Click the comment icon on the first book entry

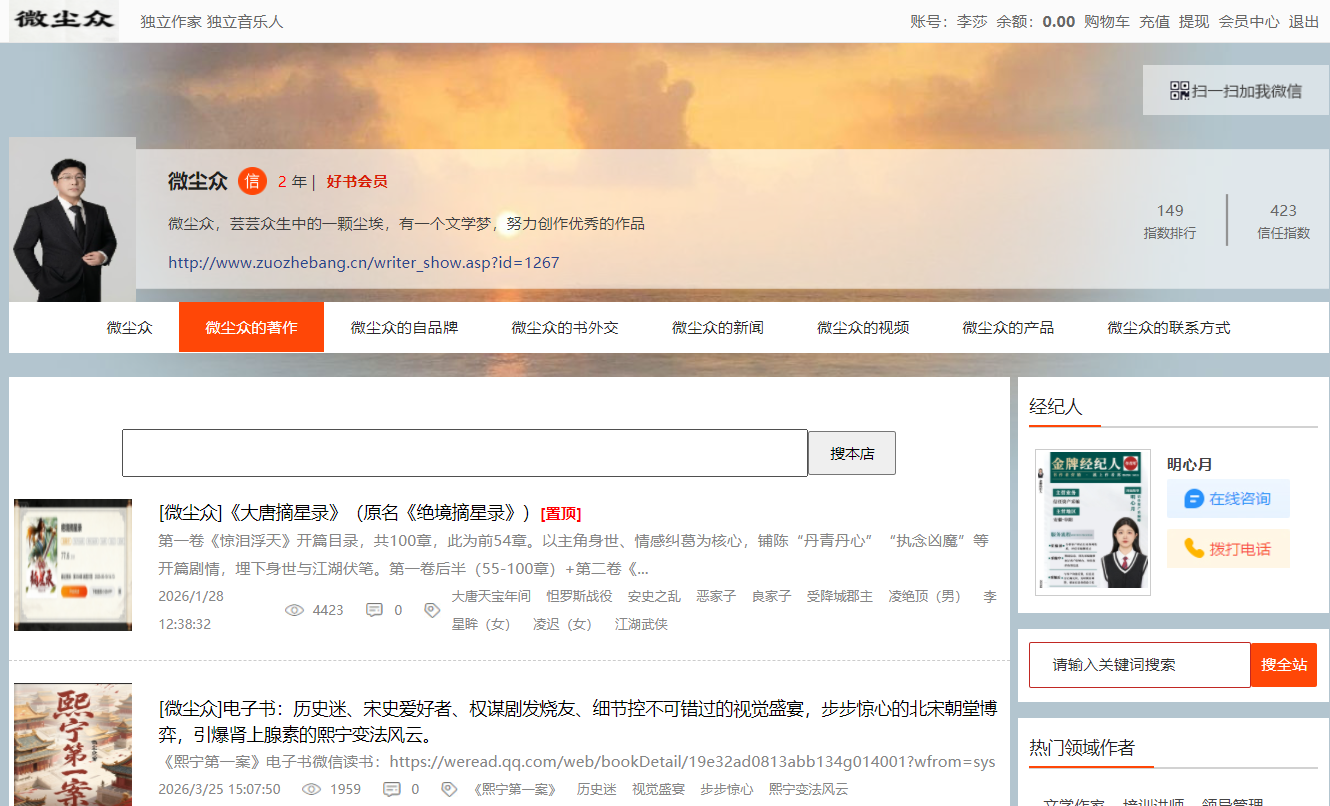pos(374,610)
